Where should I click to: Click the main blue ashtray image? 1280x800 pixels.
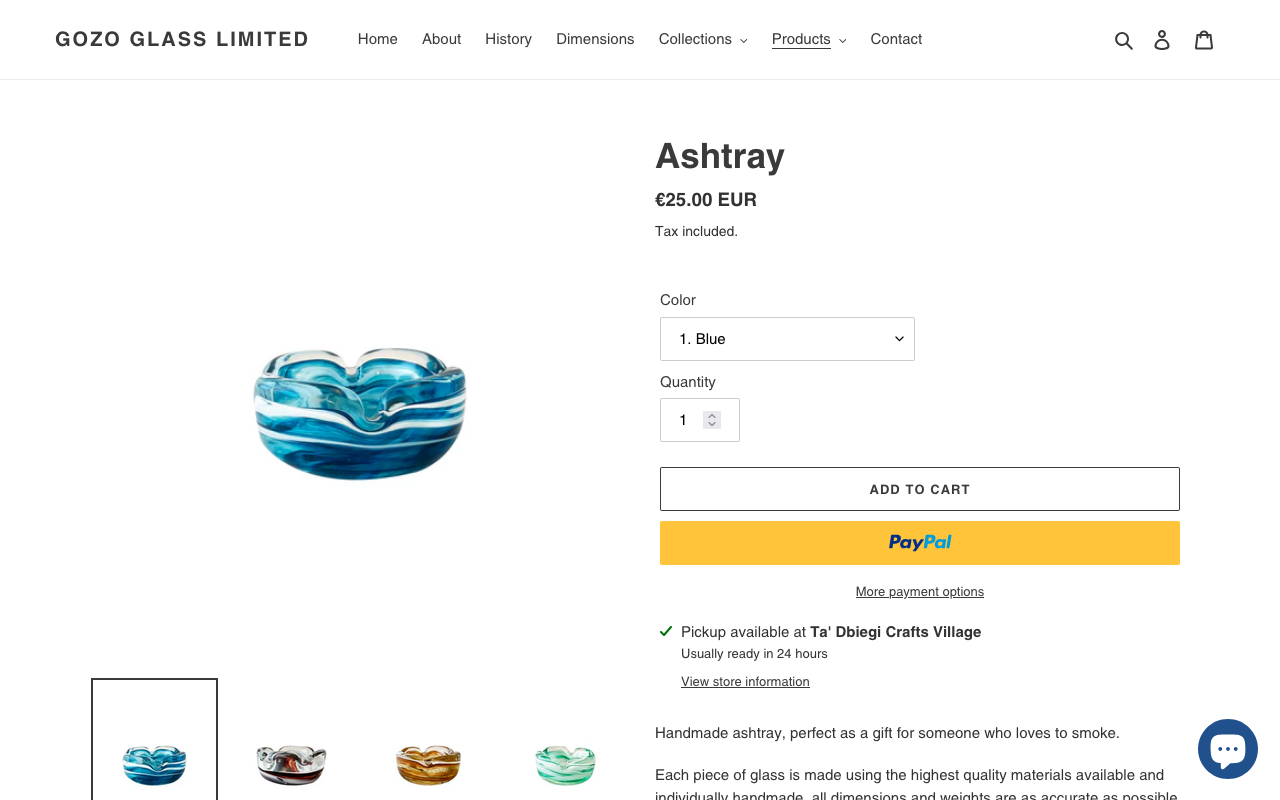pos(360,413)
